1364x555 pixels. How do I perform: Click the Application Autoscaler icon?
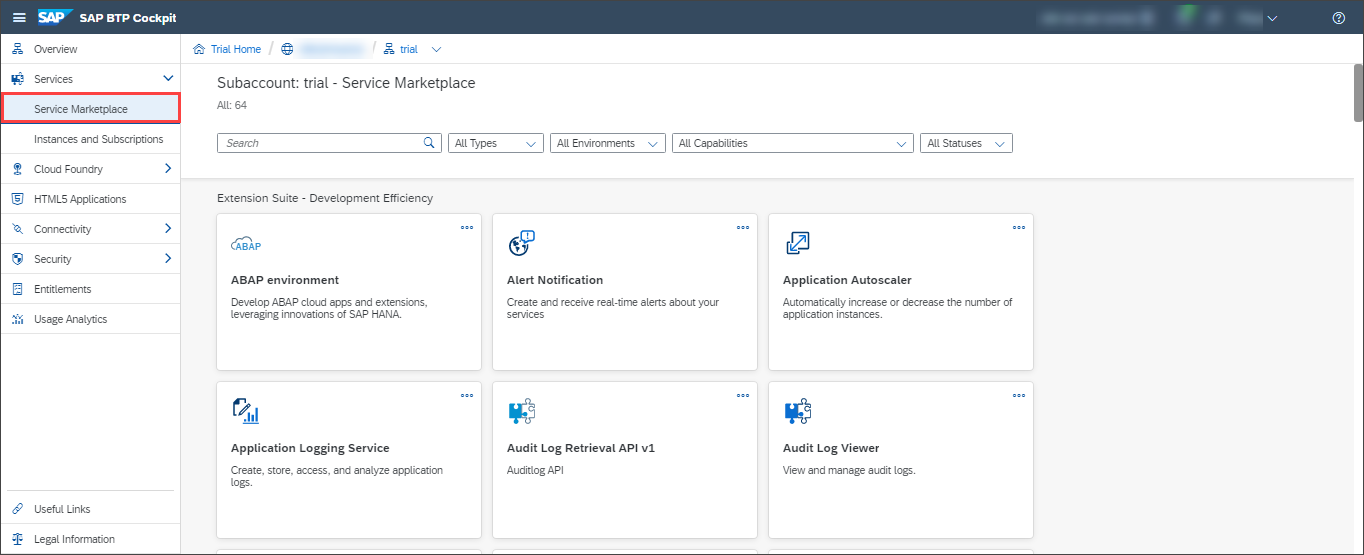(797, 243)
